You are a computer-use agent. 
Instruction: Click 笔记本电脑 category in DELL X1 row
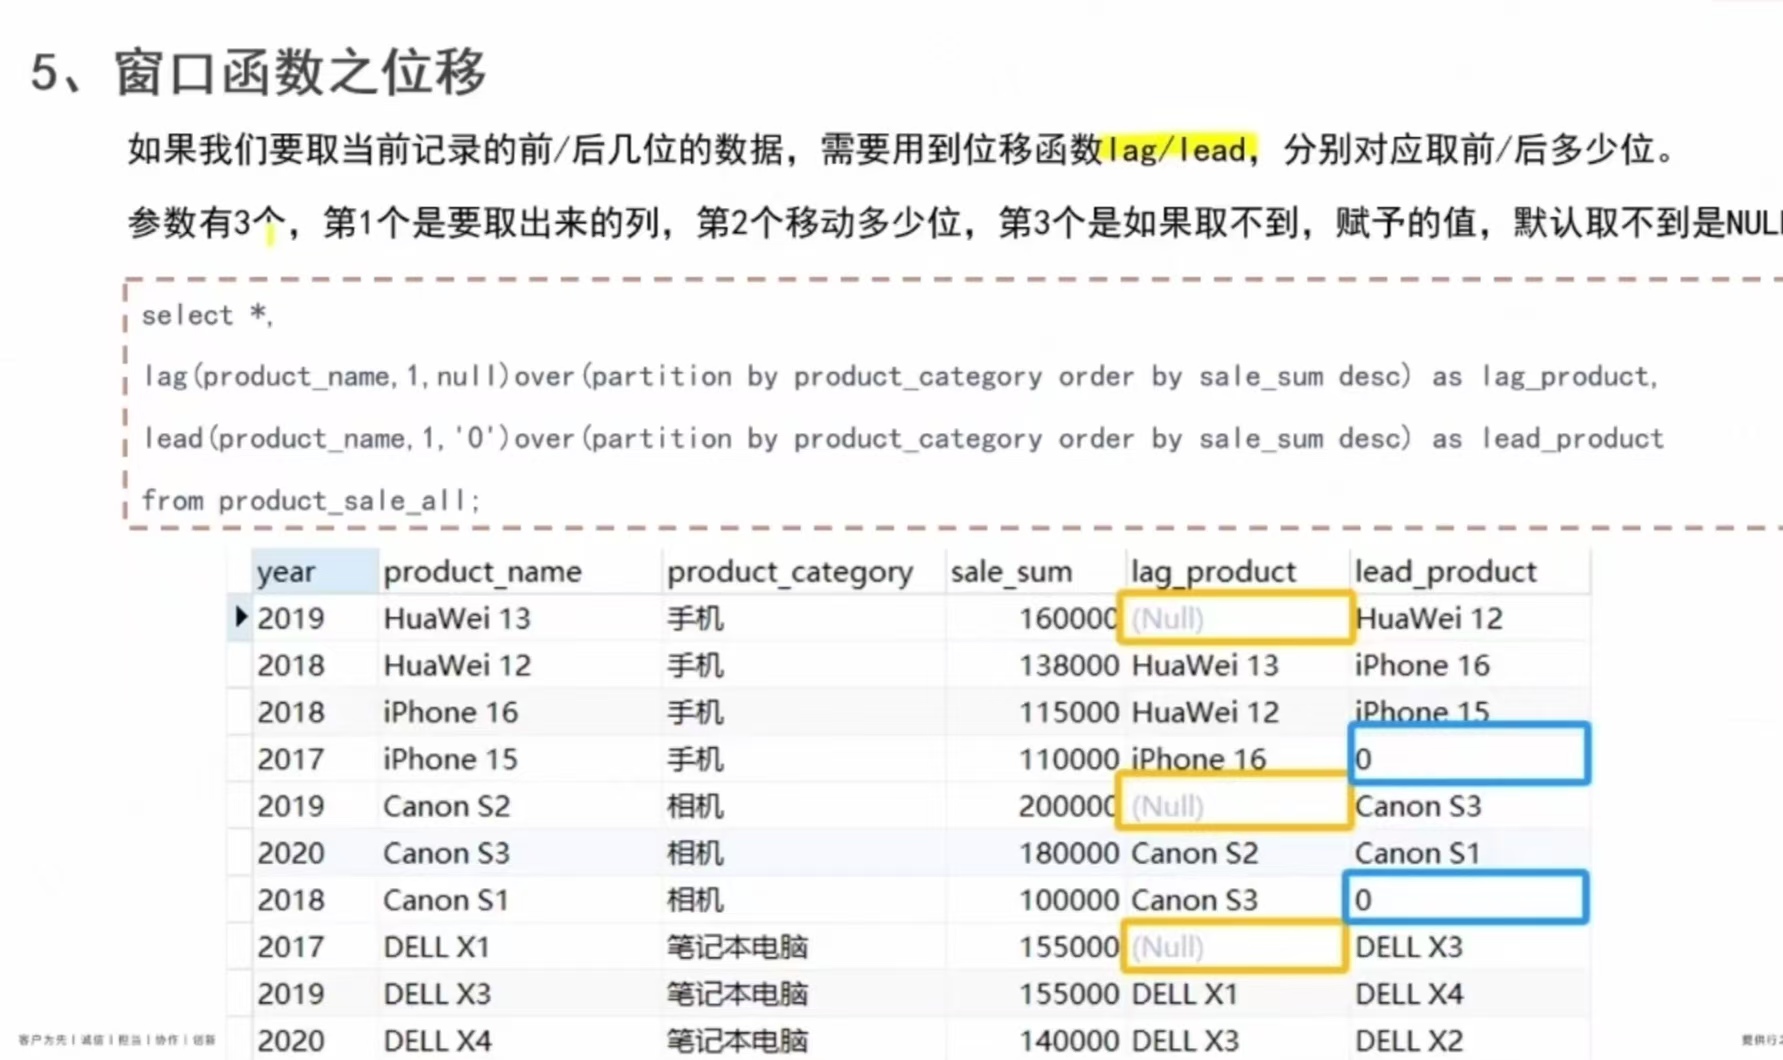coord(737,947)
